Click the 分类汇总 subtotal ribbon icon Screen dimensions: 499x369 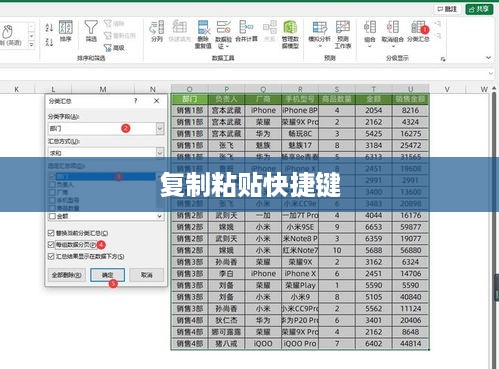coord(418,31)
